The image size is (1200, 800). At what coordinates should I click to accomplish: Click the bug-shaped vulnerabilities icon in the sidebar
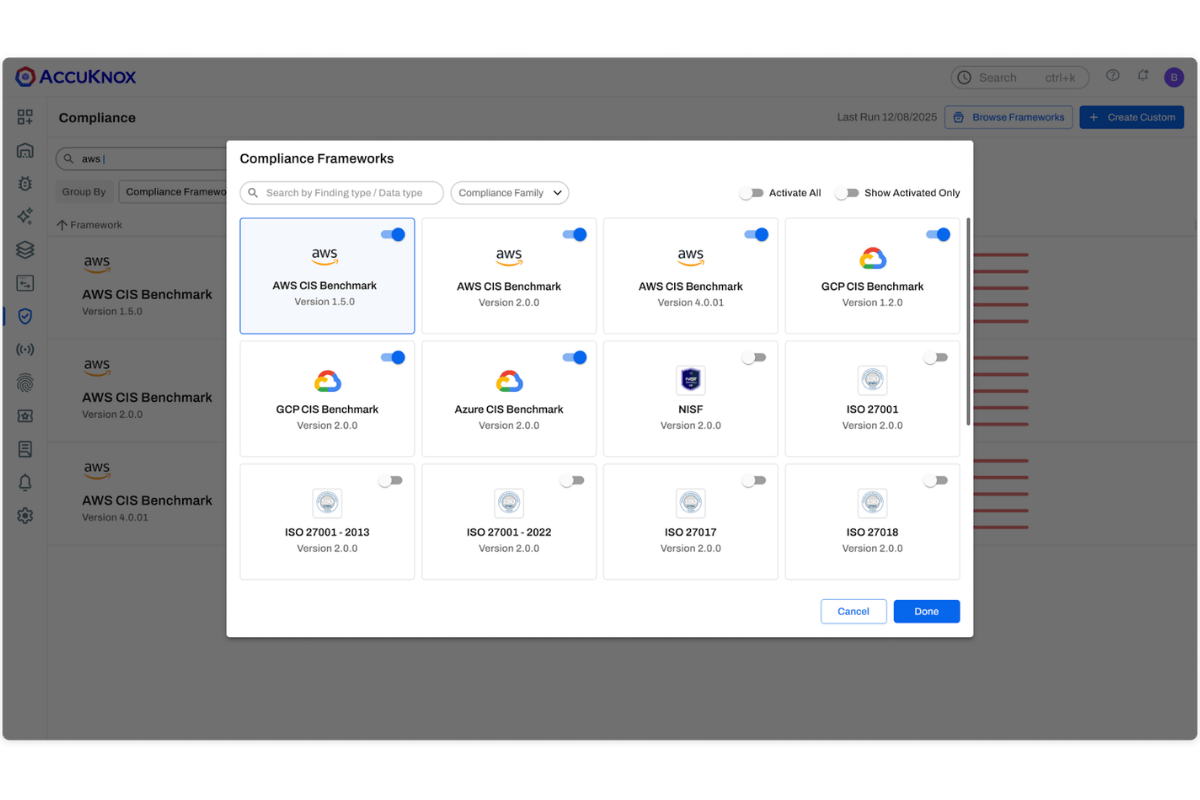25,183
